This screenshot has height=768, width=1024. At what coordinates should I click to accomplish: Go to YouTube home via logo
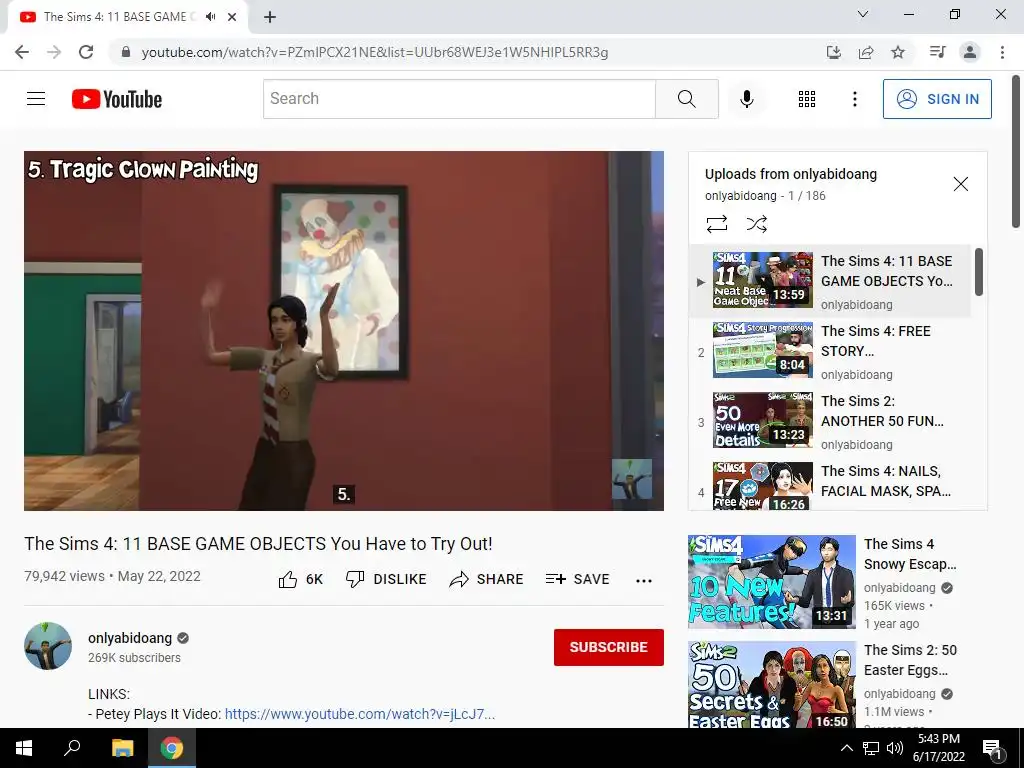pyautogui.click(x=117, y=99)
